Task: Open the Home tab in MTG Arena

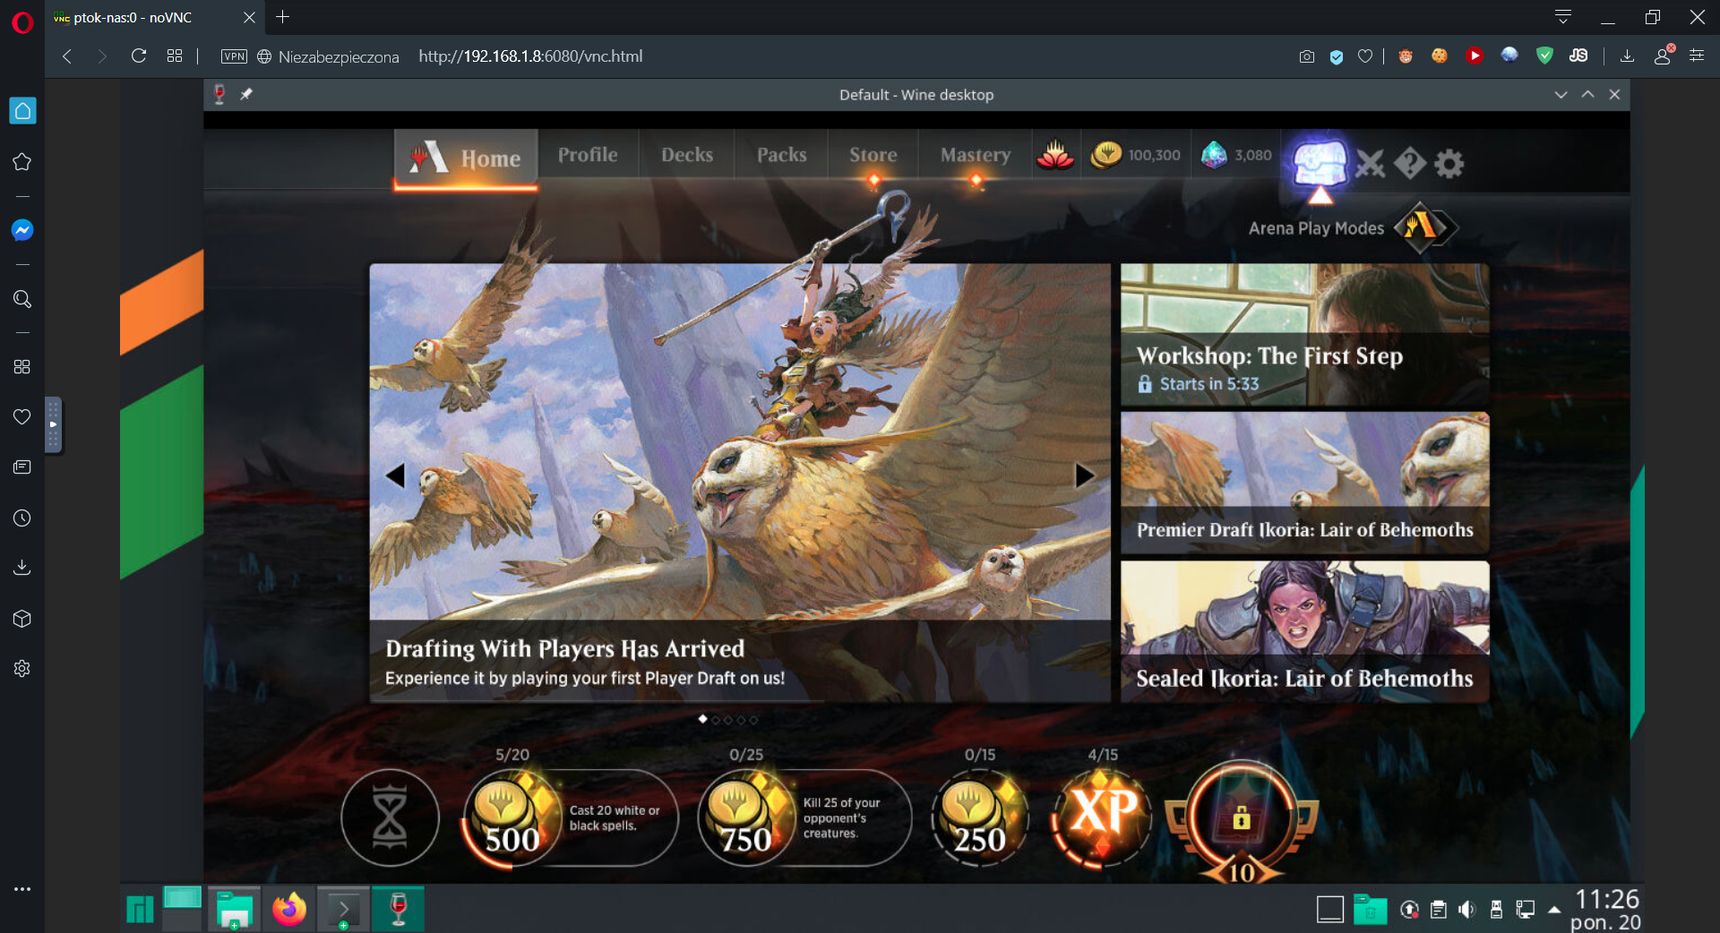Action: pos(466,157)
